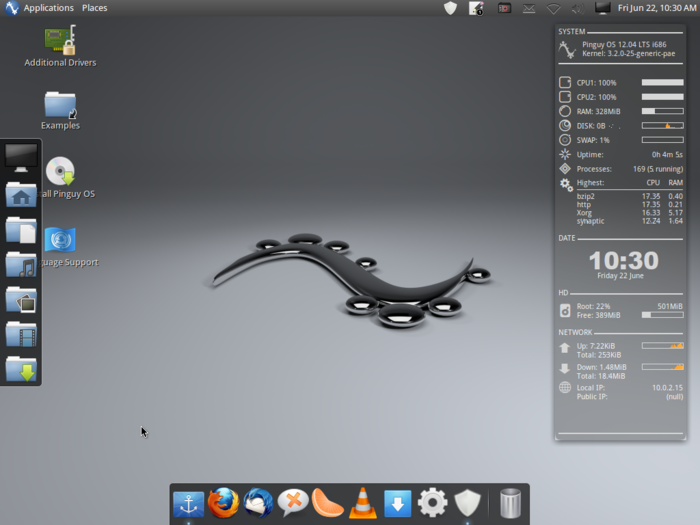Viewport: 700px width, 525px height.
Task: Open the Places menu
Action: click(x=95, y=8)
